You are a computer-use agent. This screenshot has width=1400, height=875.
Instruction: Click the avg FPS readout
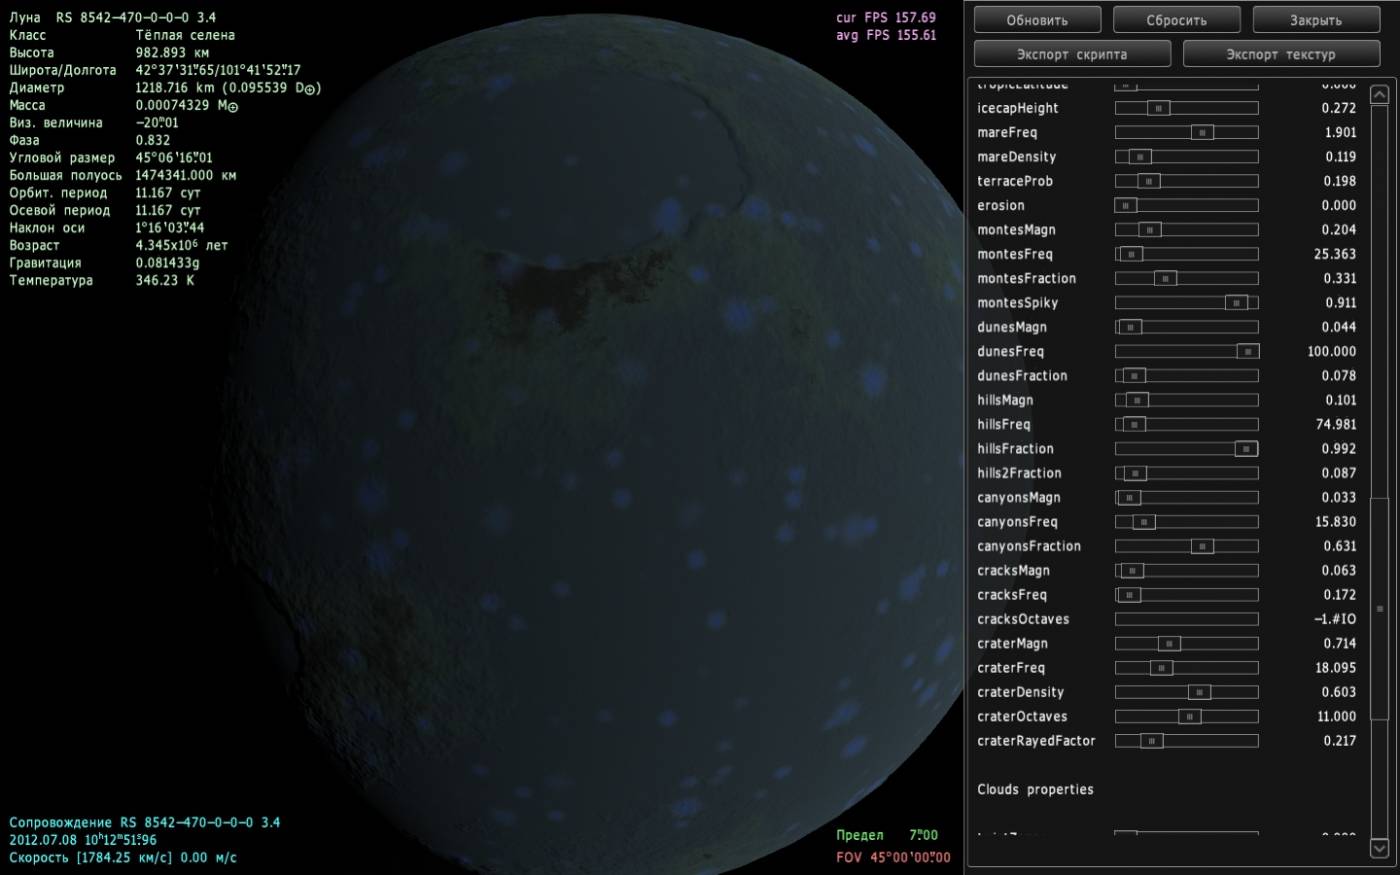click(x=886, y=35)
